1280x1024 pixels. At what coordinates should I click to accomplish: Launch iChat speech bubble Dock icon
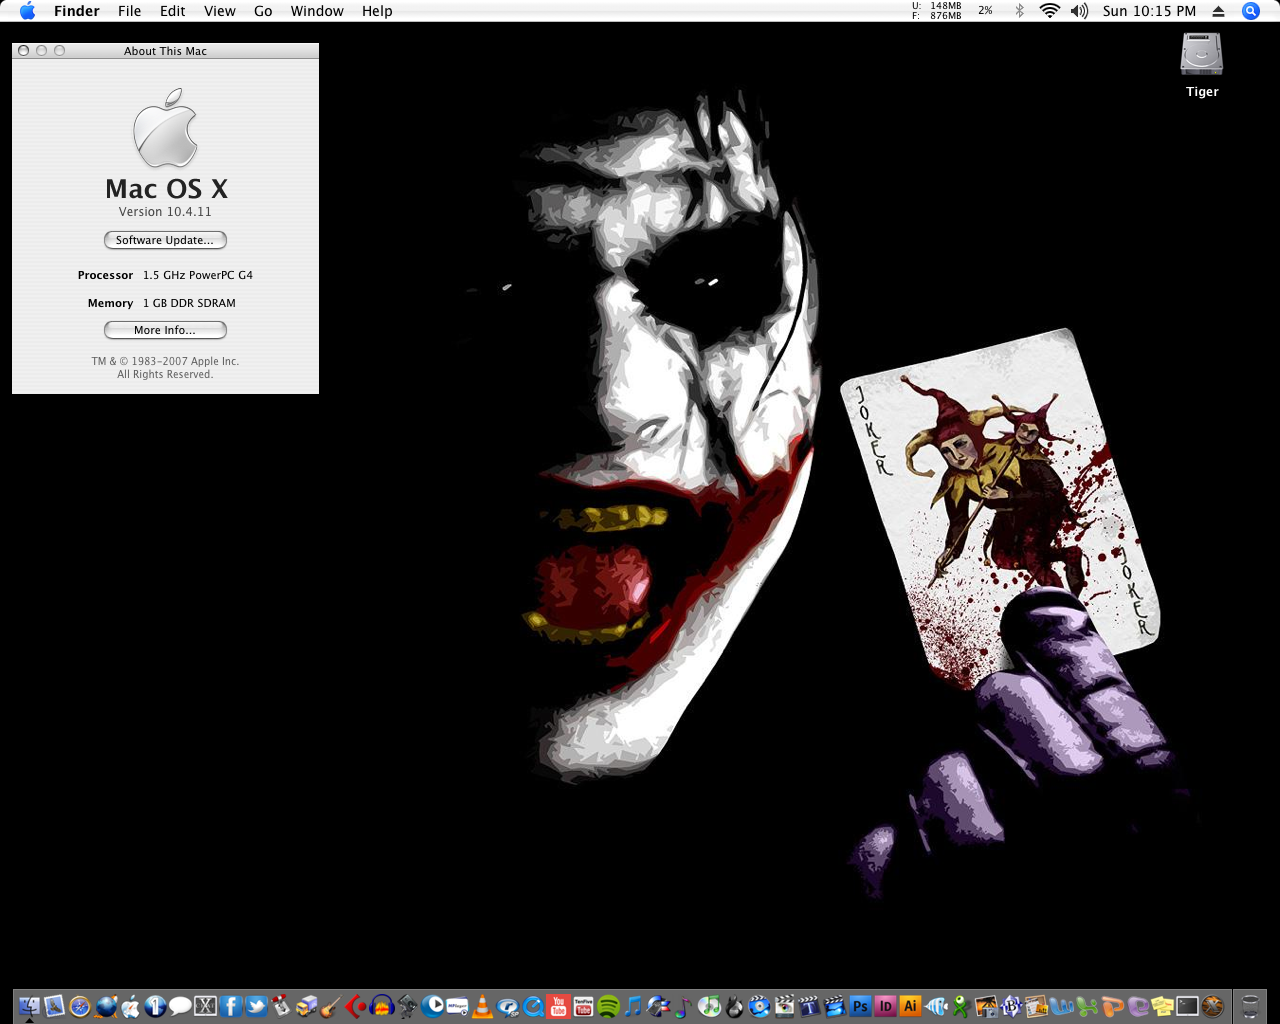click(x=180, y=1006)
